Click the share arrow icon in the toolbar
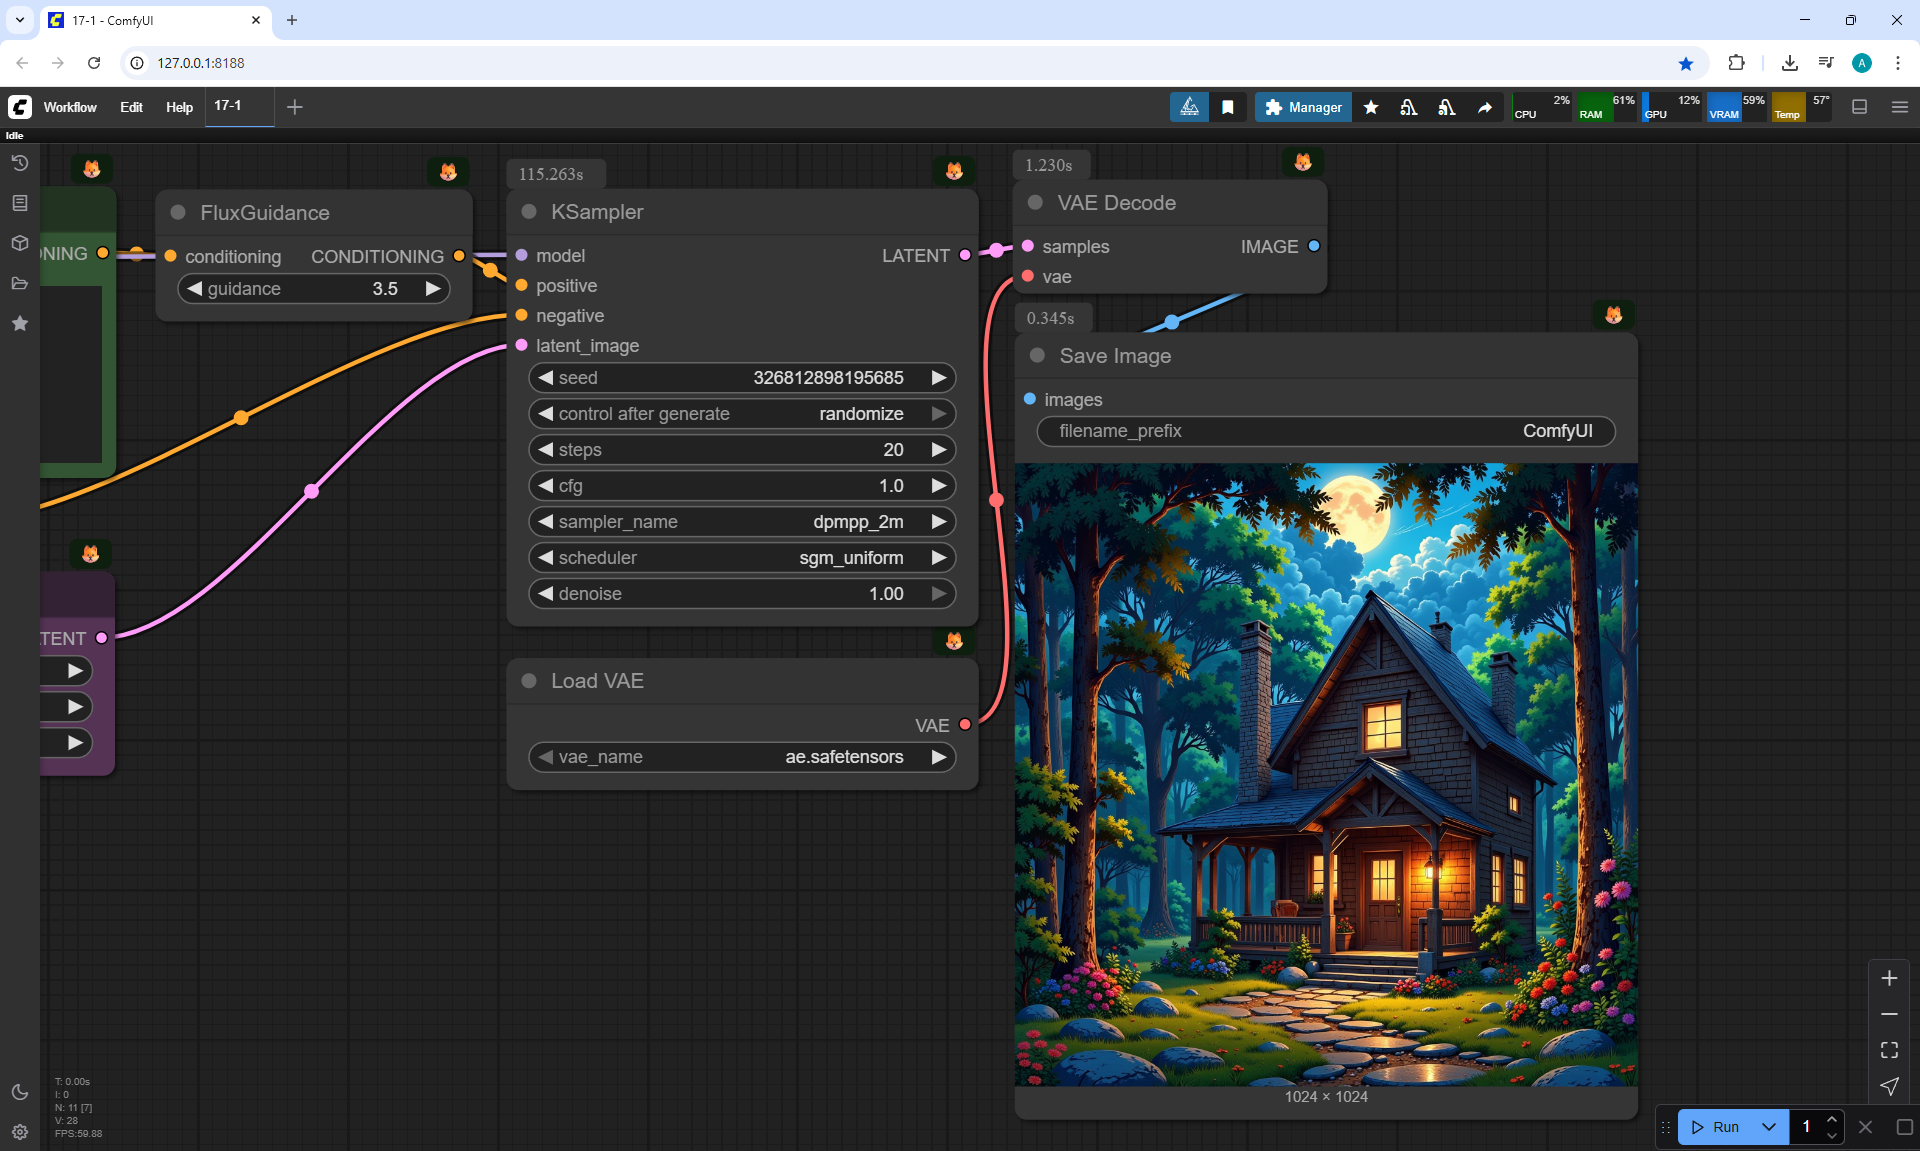 click(1485, 107)
